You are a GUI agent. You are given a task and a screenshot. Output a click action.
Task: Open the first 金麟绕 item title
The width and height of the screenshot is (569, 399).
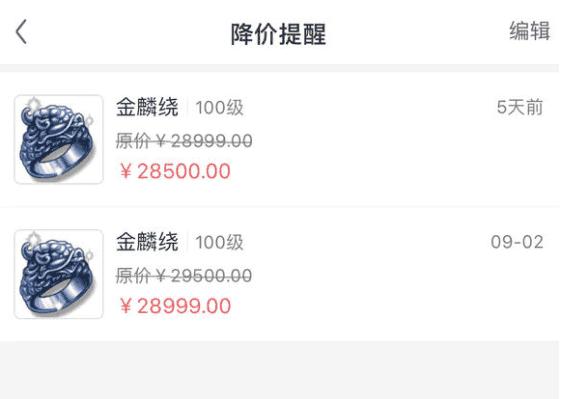[147, 107]
